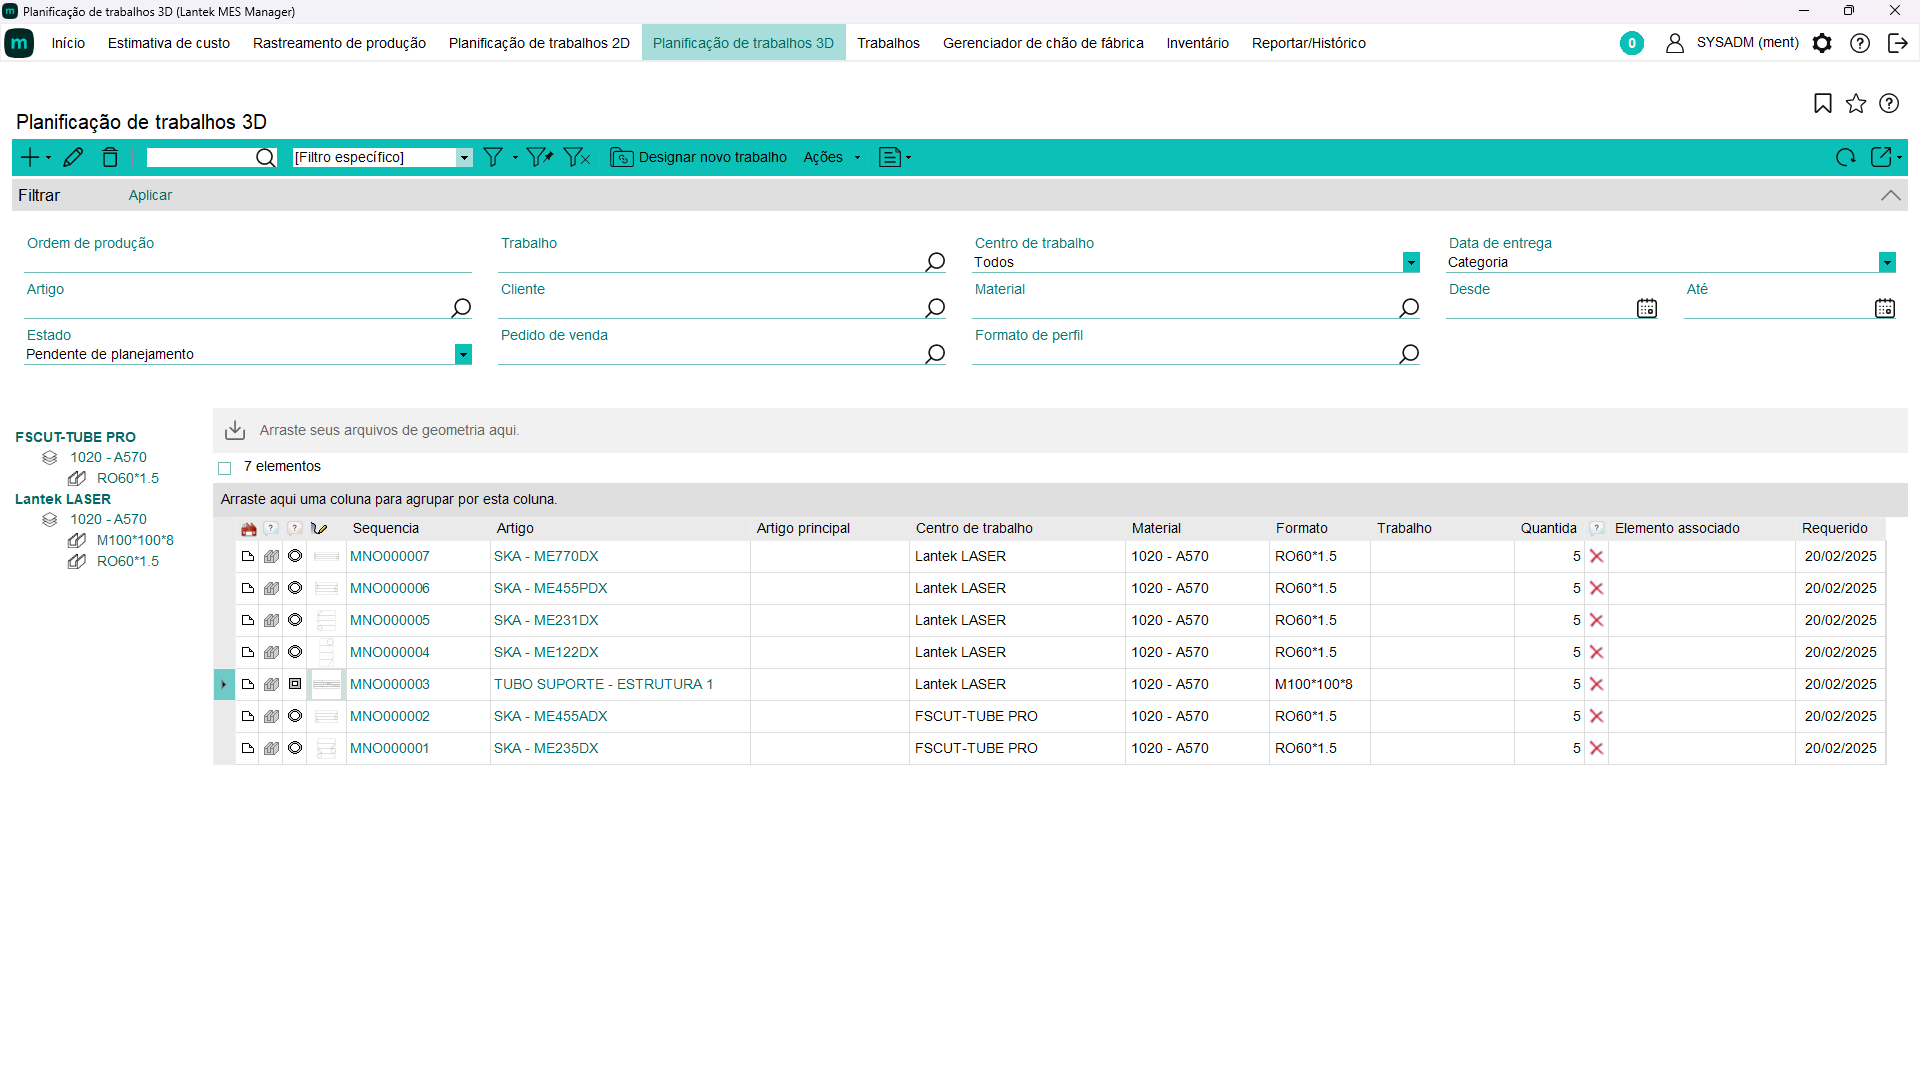
Task: Click the export icon at toolbar right
Action: click(1881, 157)
